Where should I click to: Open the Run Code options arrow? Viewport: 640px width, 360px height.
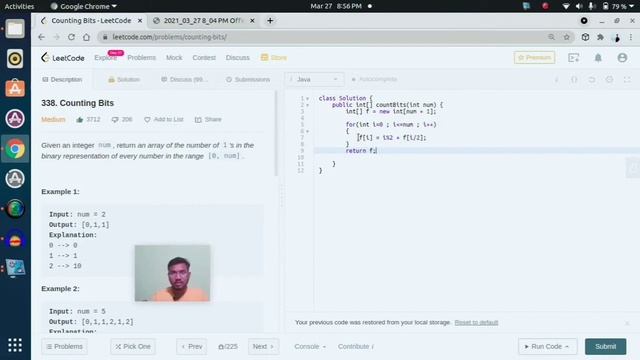coord(567,347)
